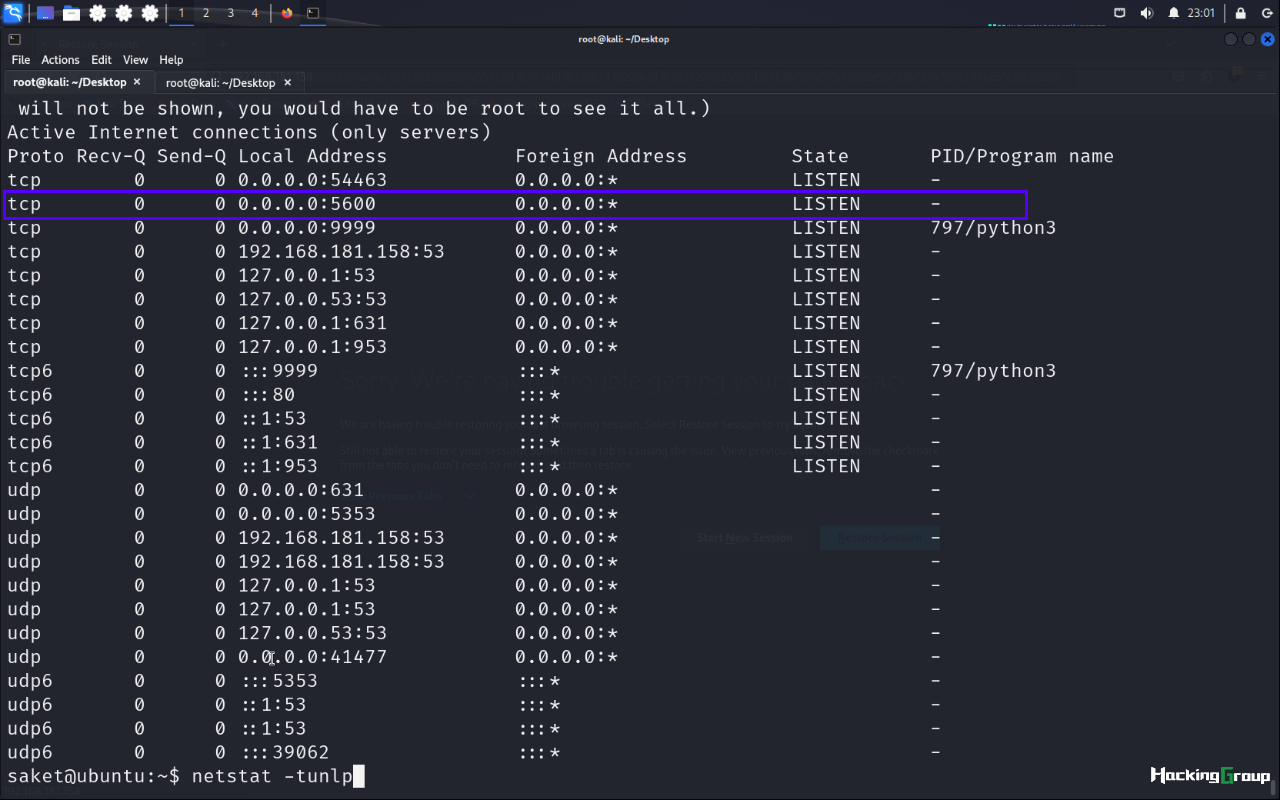Click the log out icon in panel
Screen dimensions: 1280x800
1266,13
